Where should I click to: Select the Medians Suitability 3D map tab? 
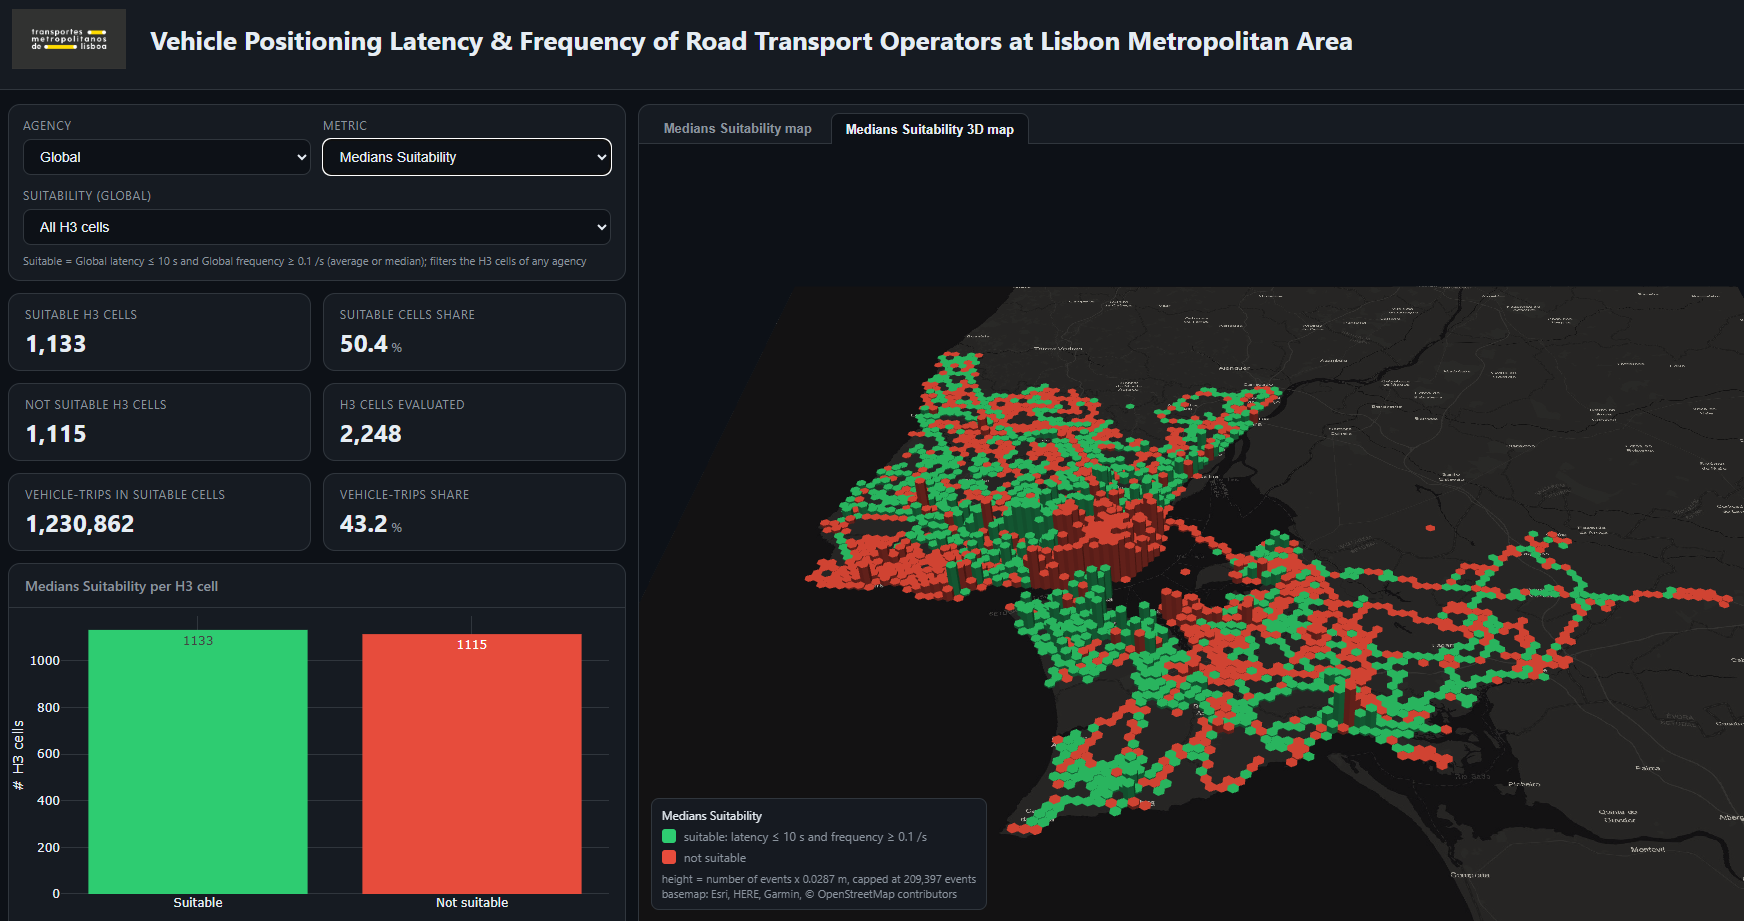[930, 129]
